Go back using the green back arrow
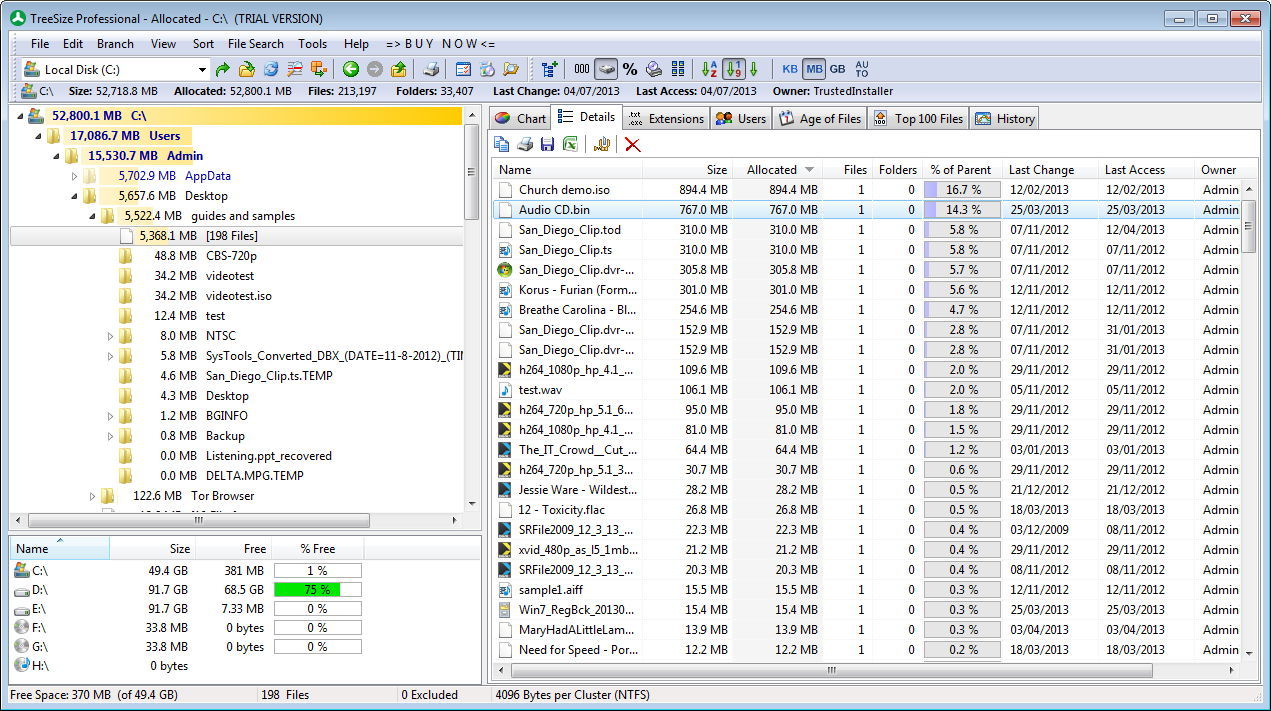1271x711 pixels. [349, 68]
